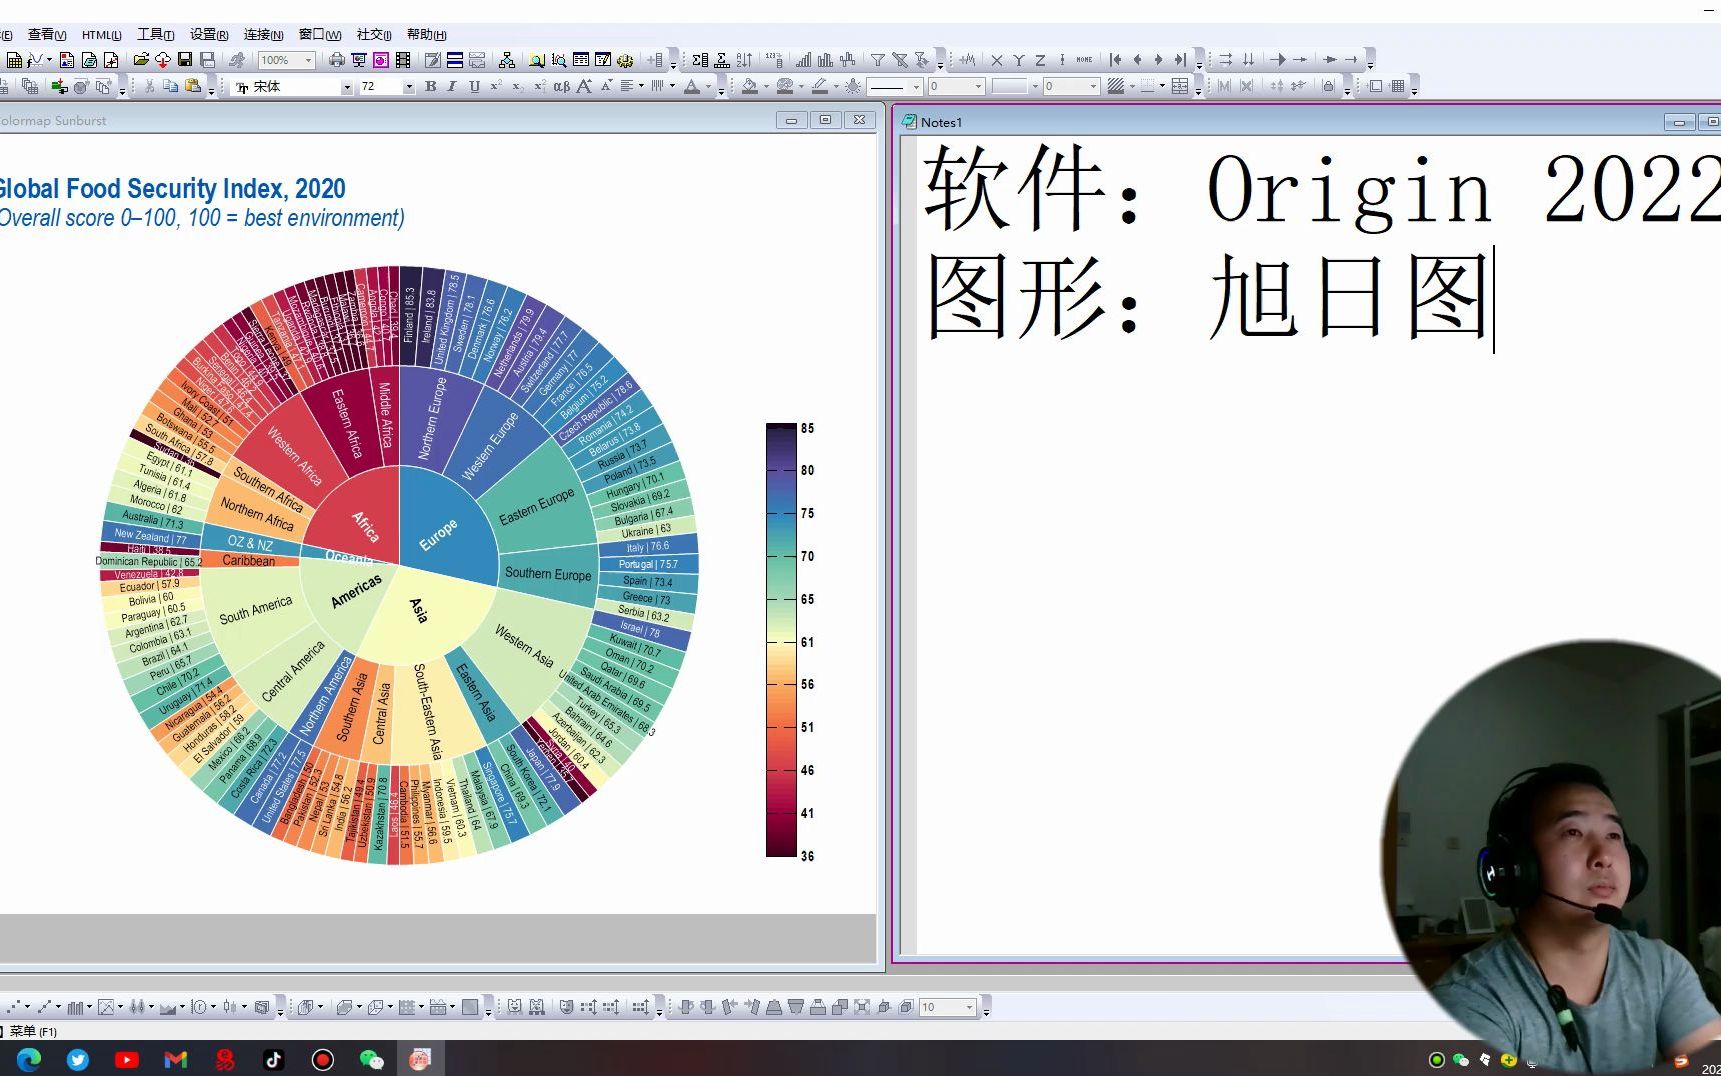Click the Add Filter funnel icon
This screenshot has width=1721, height=1076.
pyautogui.click(x=877, y=61)
